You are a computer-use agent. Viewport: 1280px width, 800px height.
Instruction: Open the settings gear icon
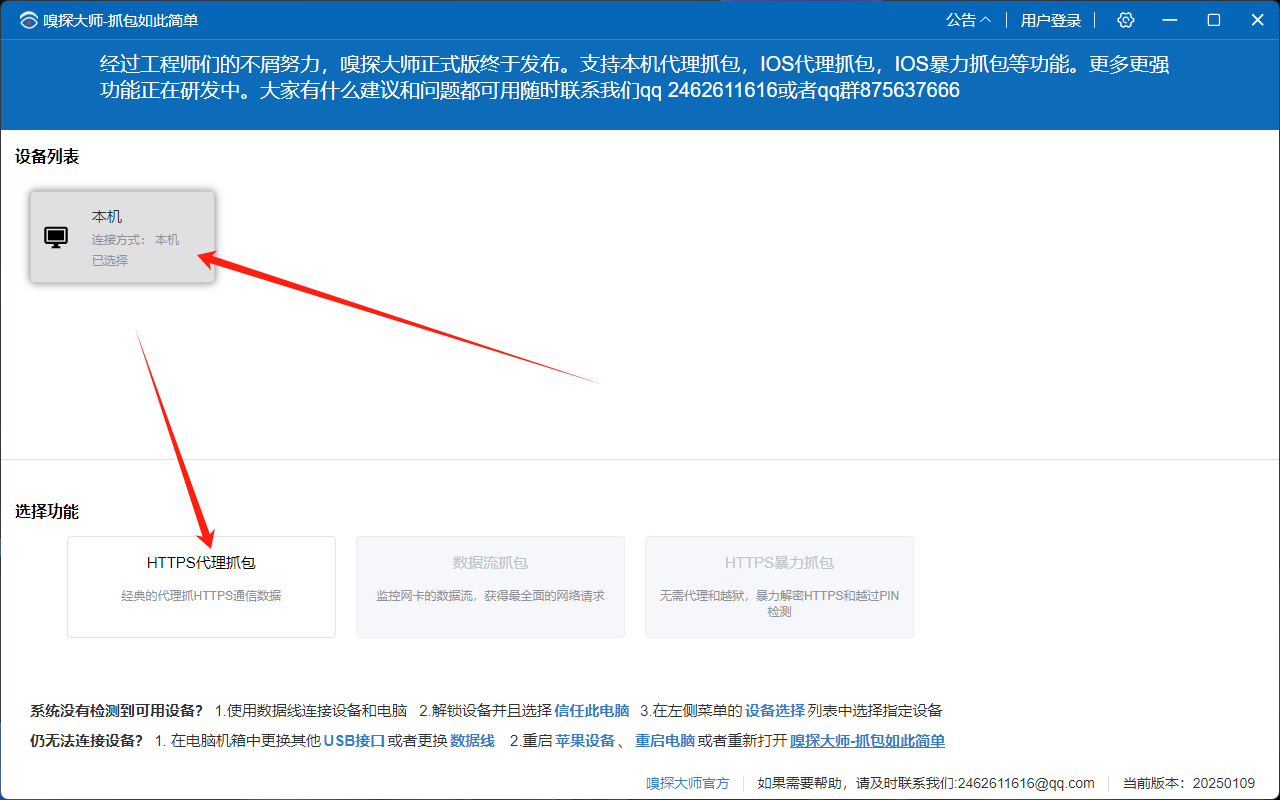(1126, 20)
